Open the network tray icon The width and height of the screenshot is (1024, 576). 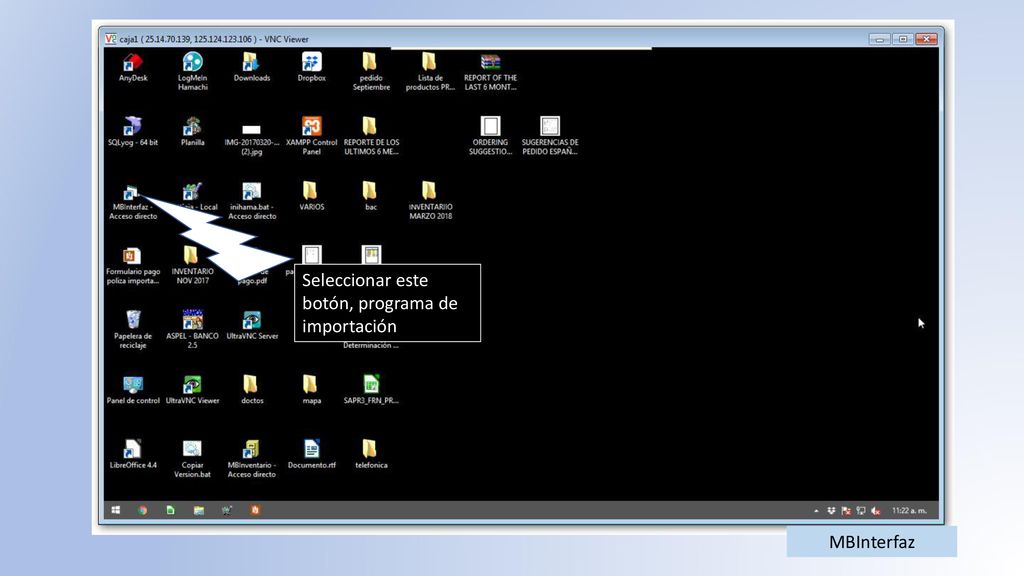click(x=861, y=511)
